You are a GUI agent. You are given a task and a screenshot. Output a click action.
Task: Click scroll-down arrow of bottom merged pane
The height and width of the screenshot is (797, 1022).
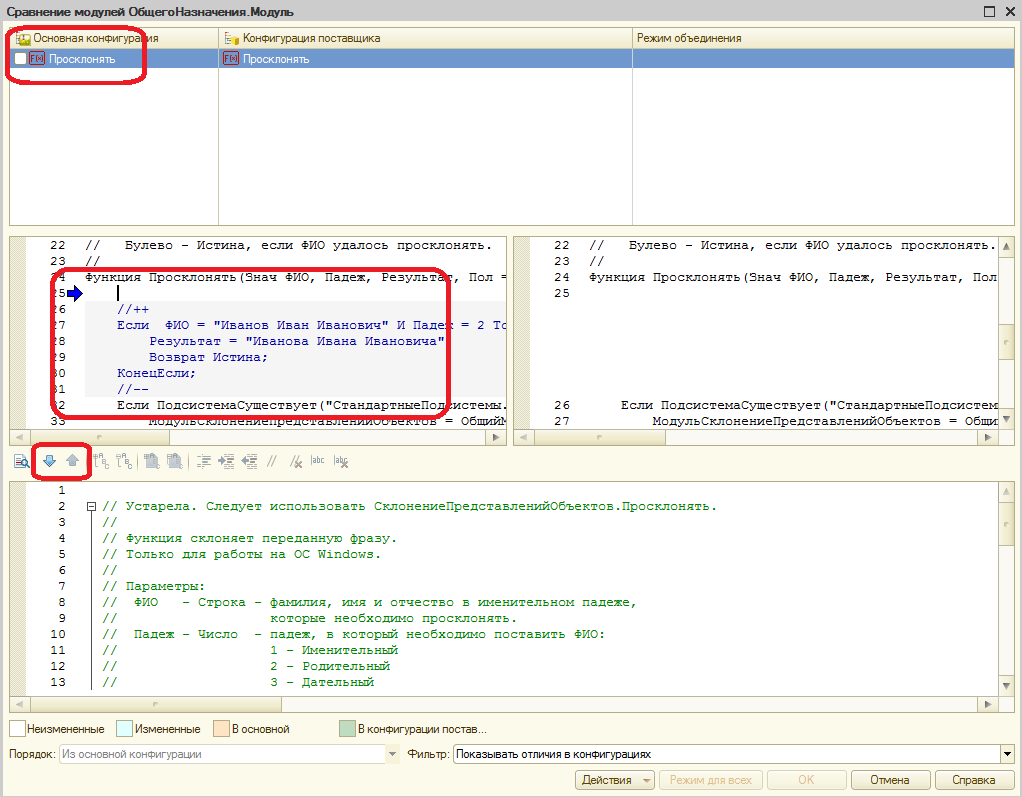1007,686
